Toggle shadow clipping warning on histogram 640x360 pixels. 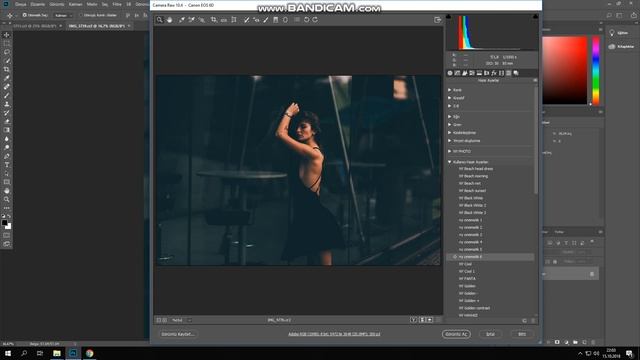click(449, 16)
